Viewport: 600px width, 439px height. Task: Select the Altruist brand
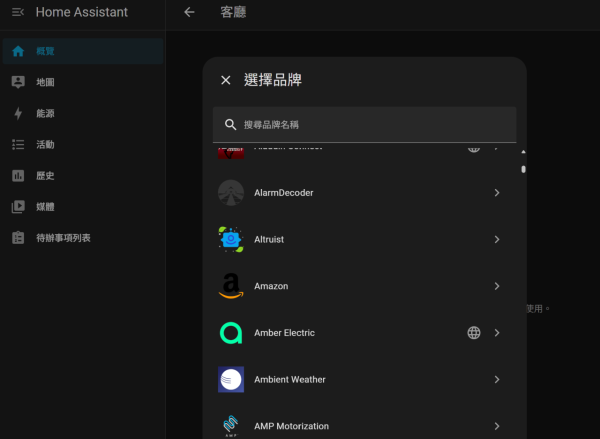(364, 239)
